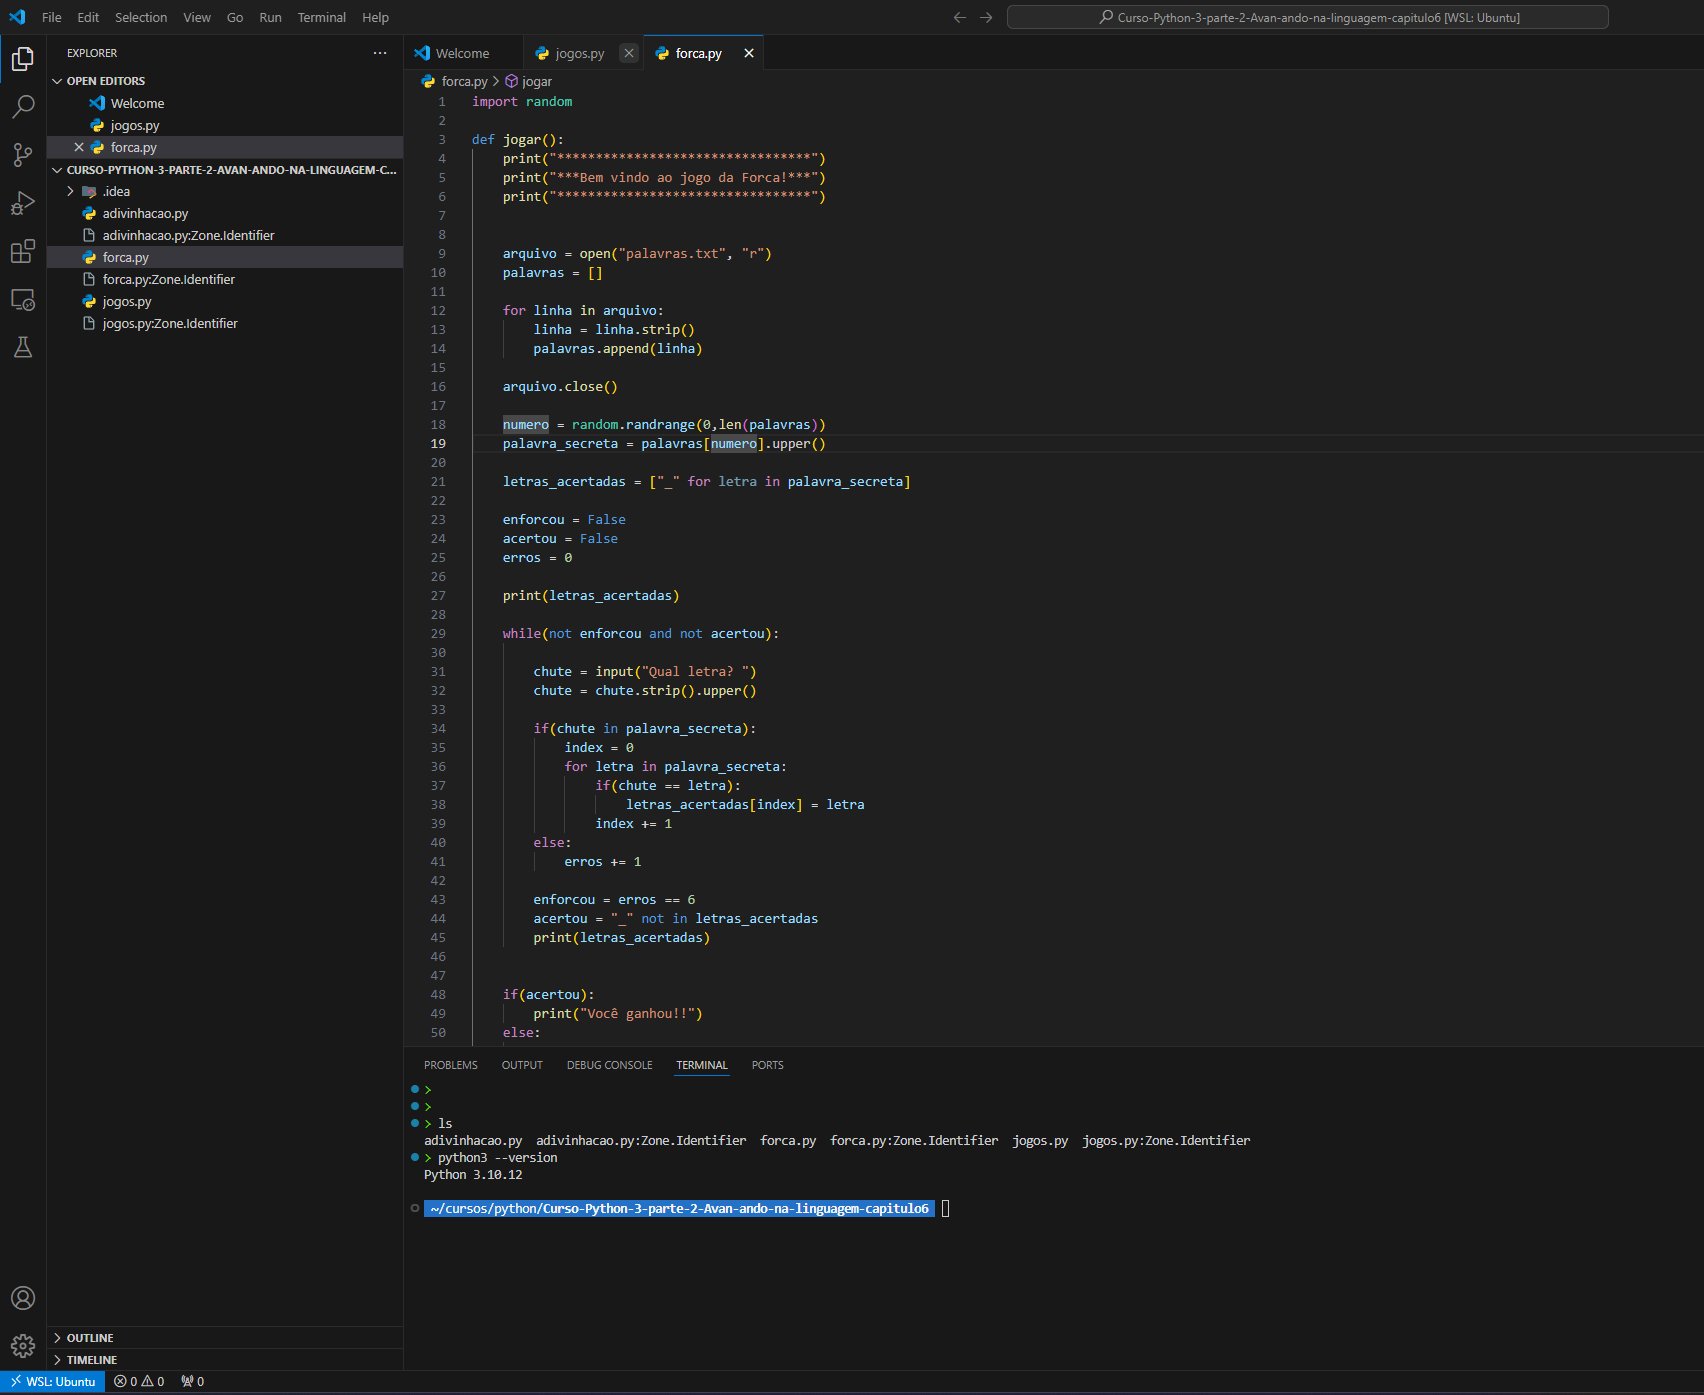
Task: Open the Run menu
Action: coord(269,17)
